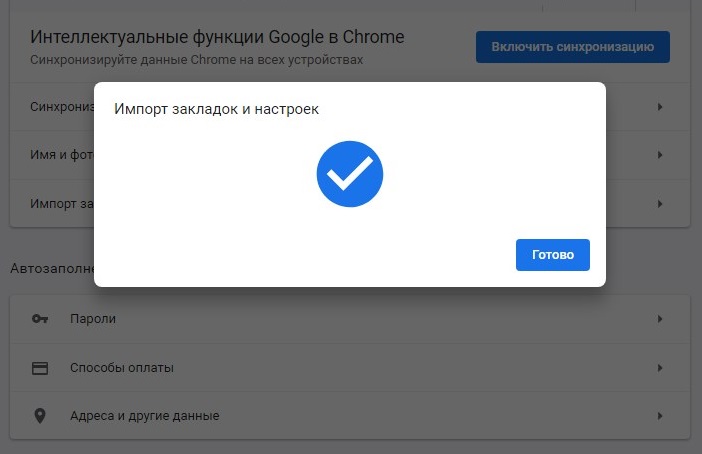Click the location pin icon for Адреса
This screenshot has width=702, height=454.
point(40,416)
